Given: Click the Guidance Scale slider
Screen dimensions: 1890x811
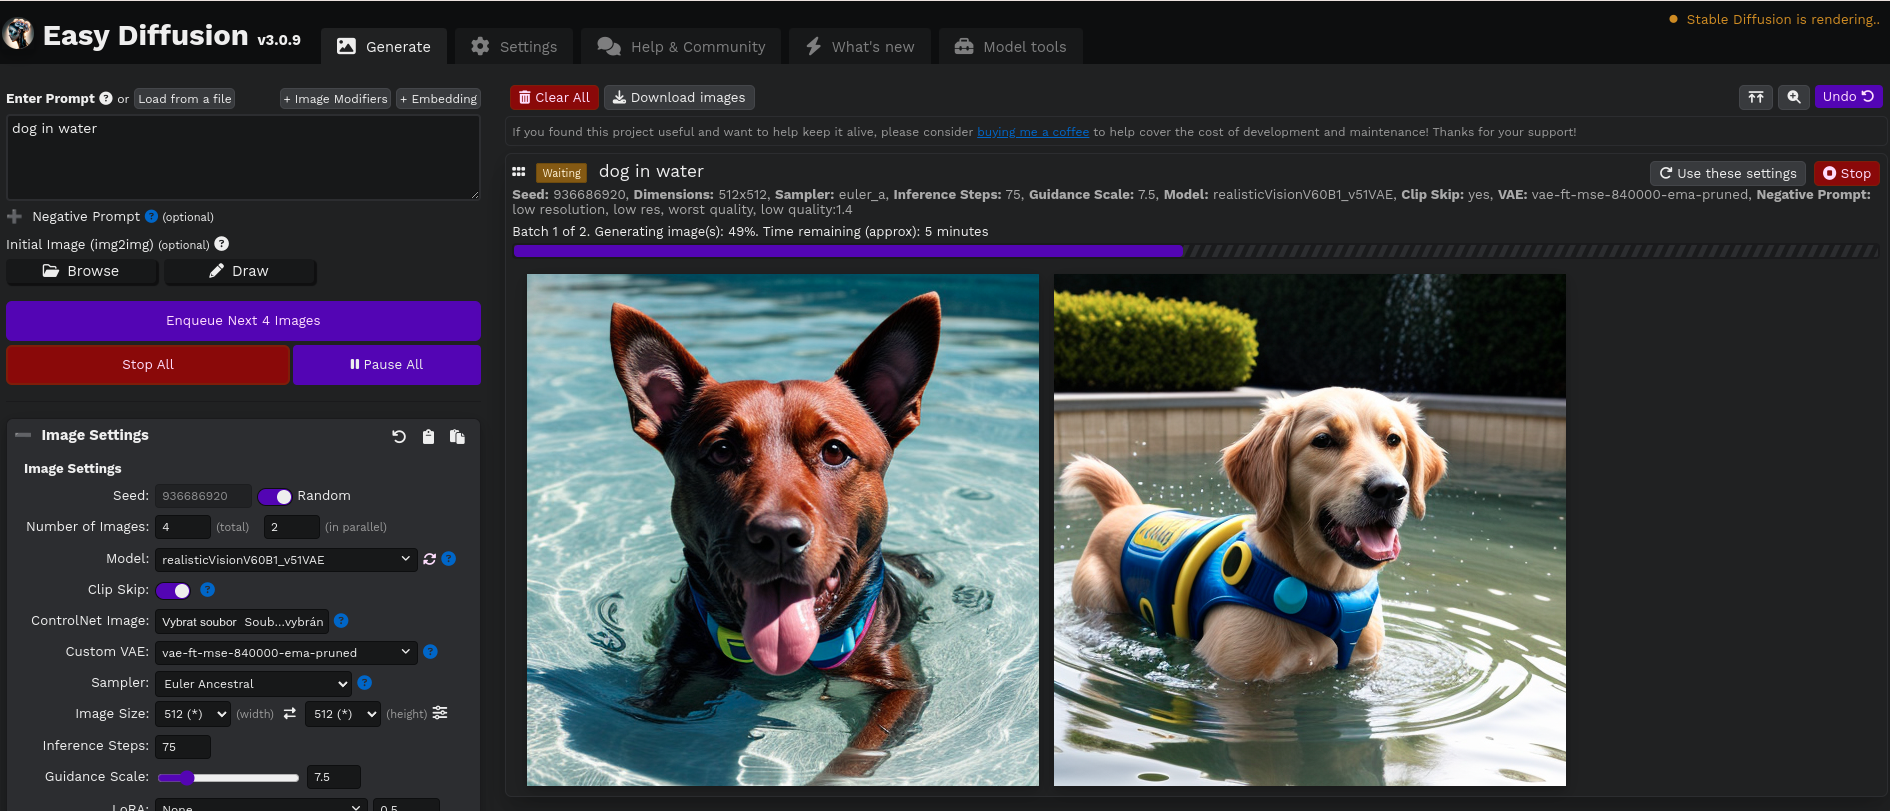Looking at the screenshot, I should (228, 777).
